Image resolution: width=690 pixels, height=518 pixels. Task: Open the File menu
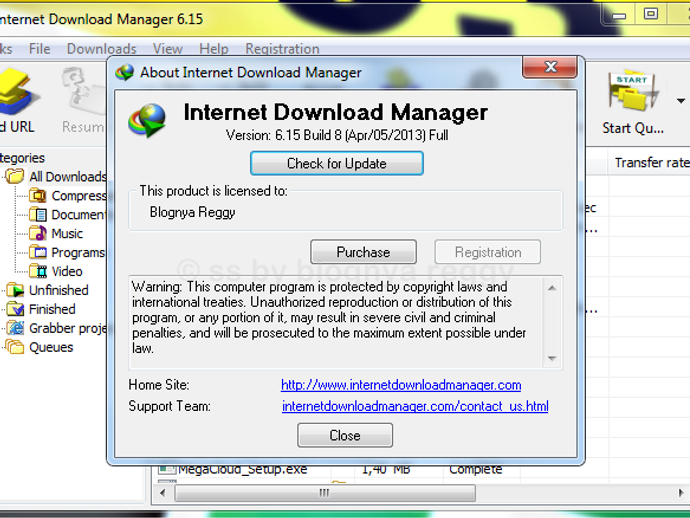tap(40, 48)
